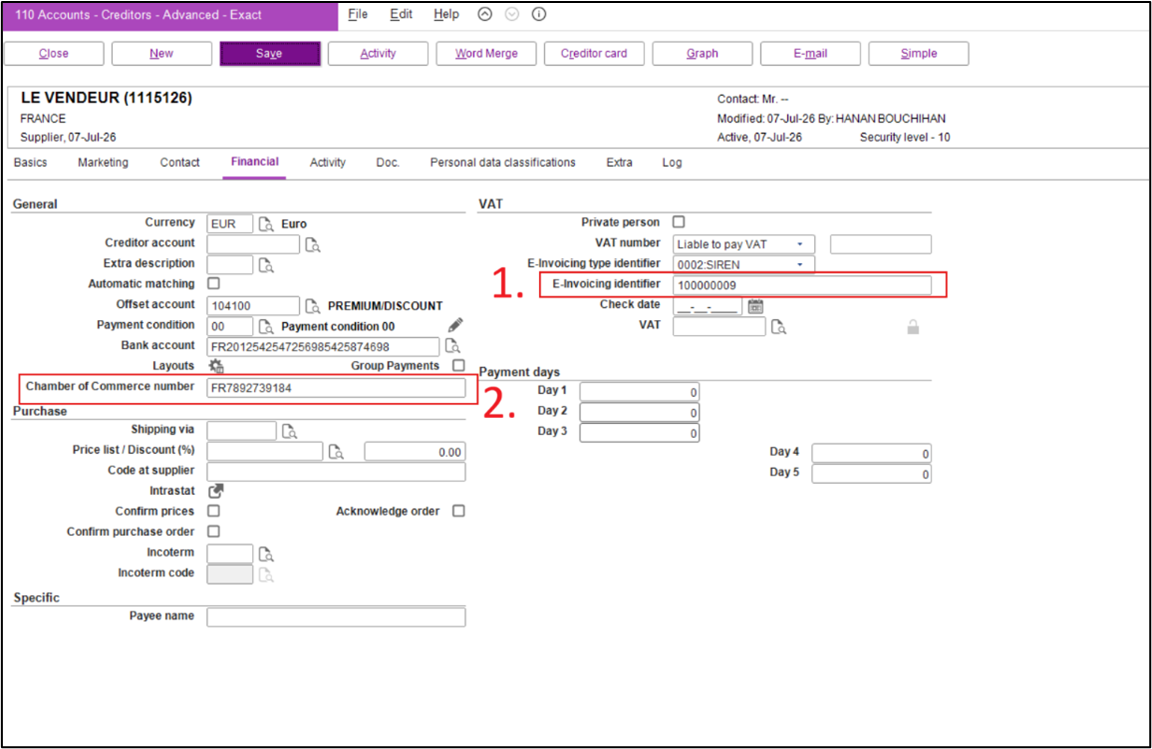This screenshot has height=749, width=1152.
Task: Open the Shipping via lookup icon
Action: [289, 431]
